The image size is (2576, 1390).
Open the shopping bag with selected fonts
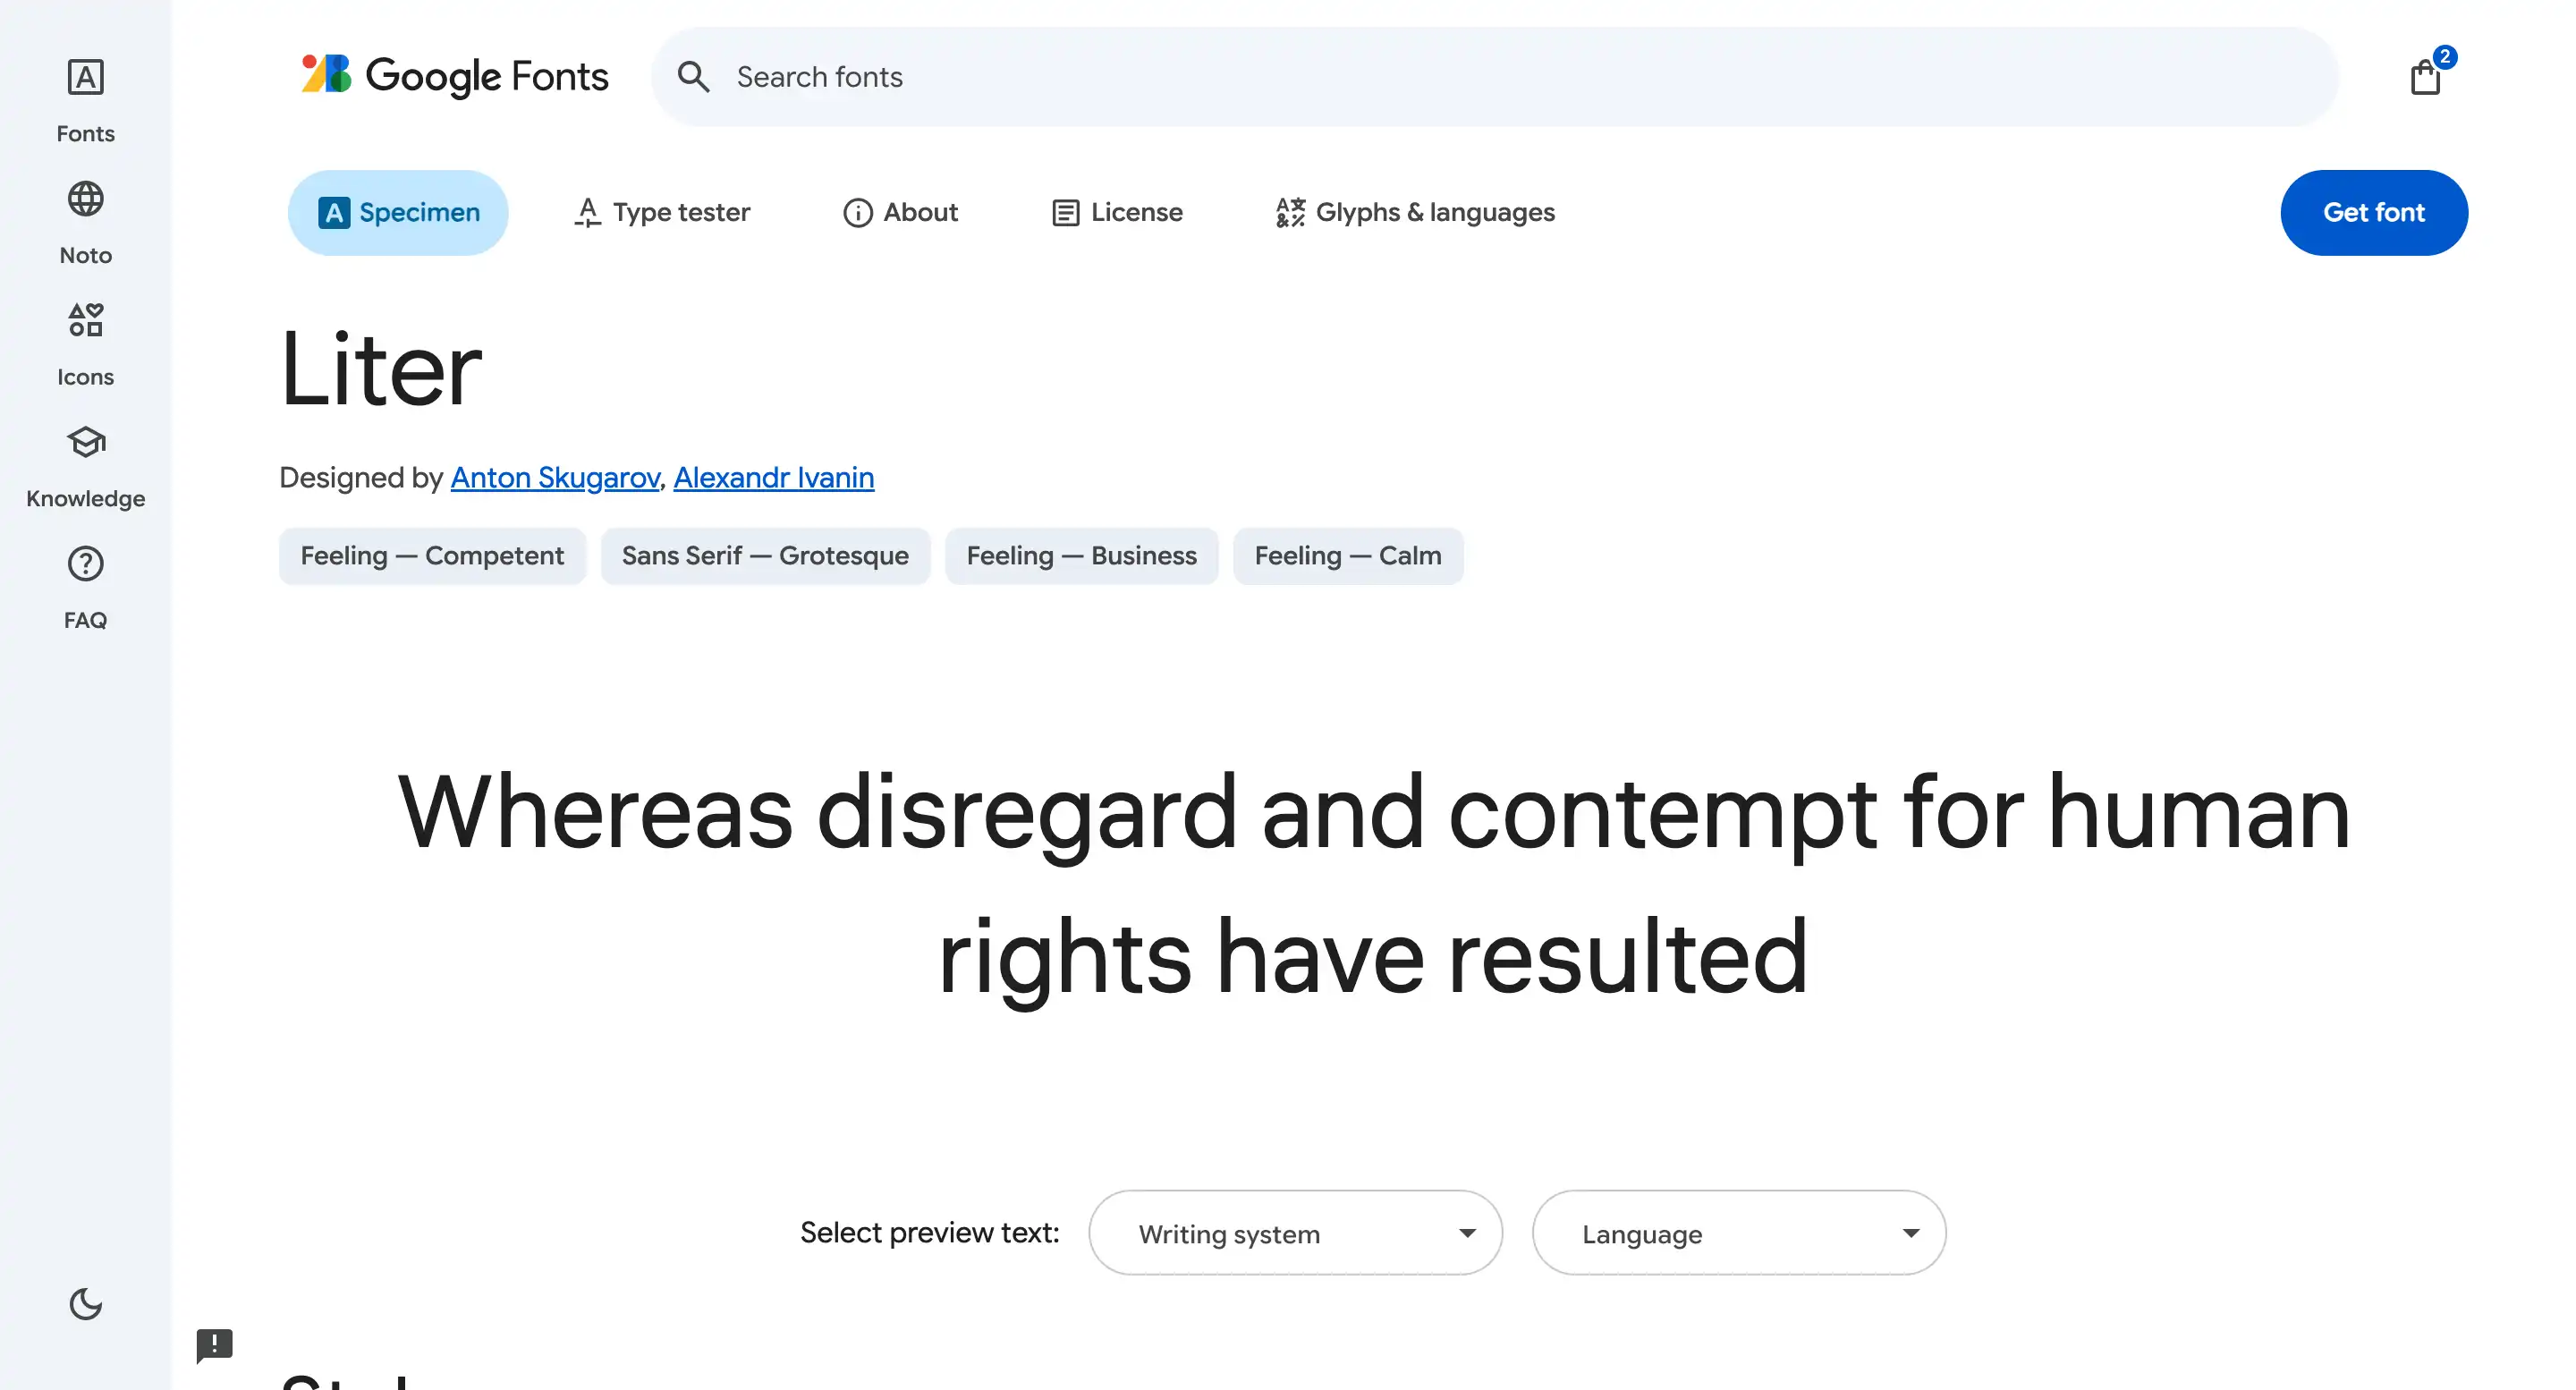(x=2426, y=76)
